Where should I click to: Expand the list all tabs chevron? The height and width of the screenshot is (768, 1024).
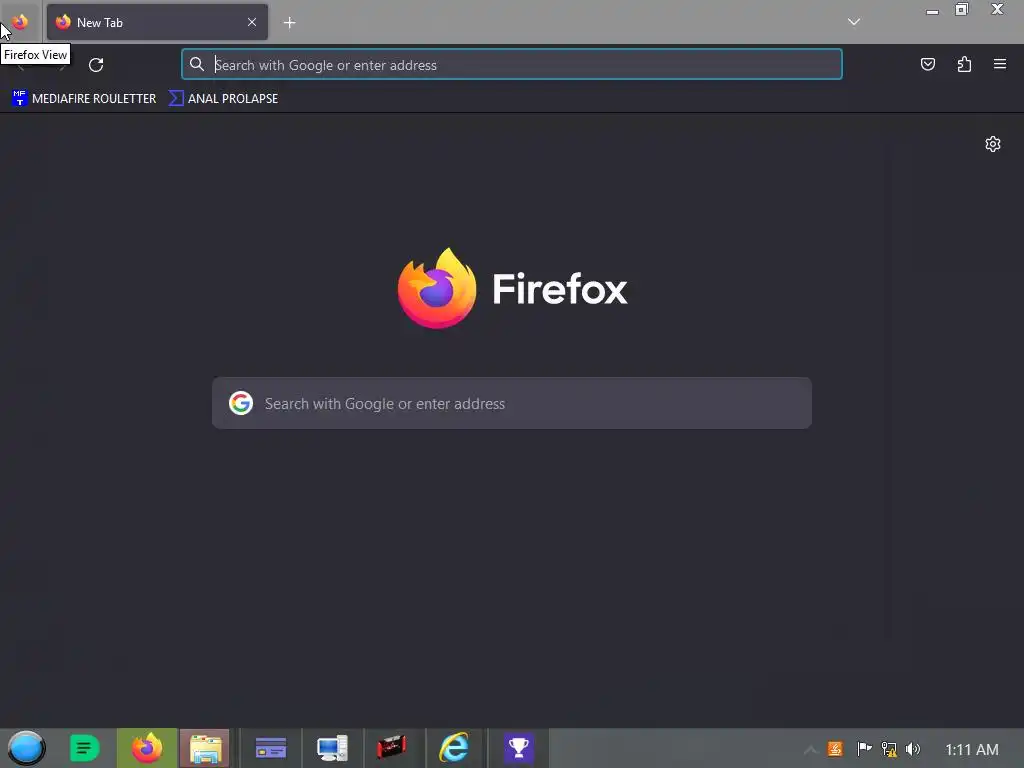854,22
